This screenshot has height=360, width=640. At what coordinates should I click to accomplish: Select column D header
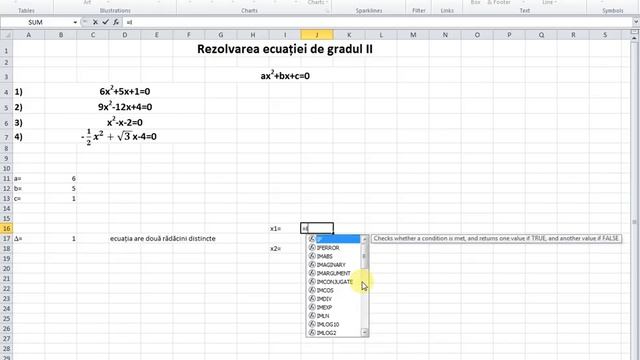[x=124, y=35]
